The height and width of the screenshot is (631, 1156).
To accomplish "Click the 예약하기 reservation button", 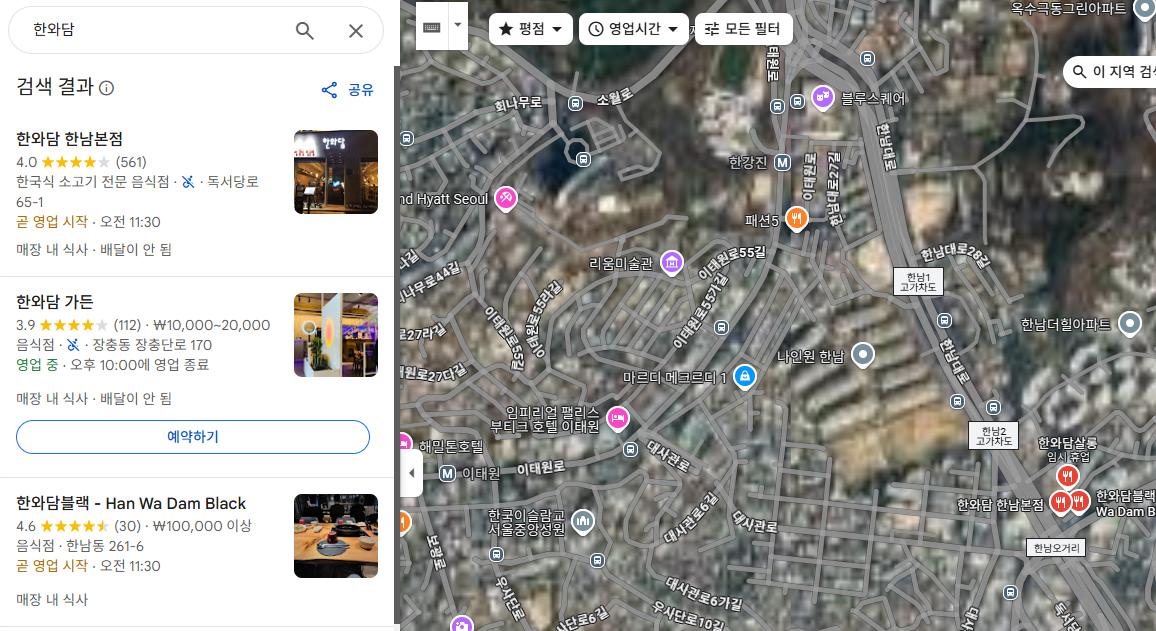I will [x=192, y=436].
